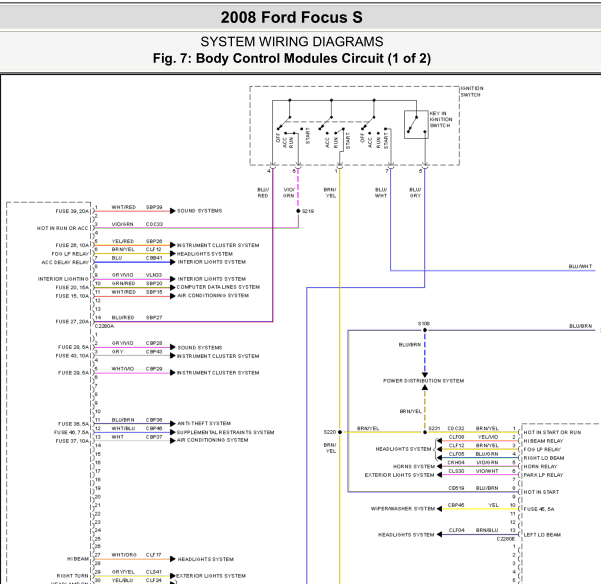Image resolution: width=601 pixels, height=584 pixels.
Task: Click the 'HOT IN START OR RUN' label
Action: [x=552, y=432]
